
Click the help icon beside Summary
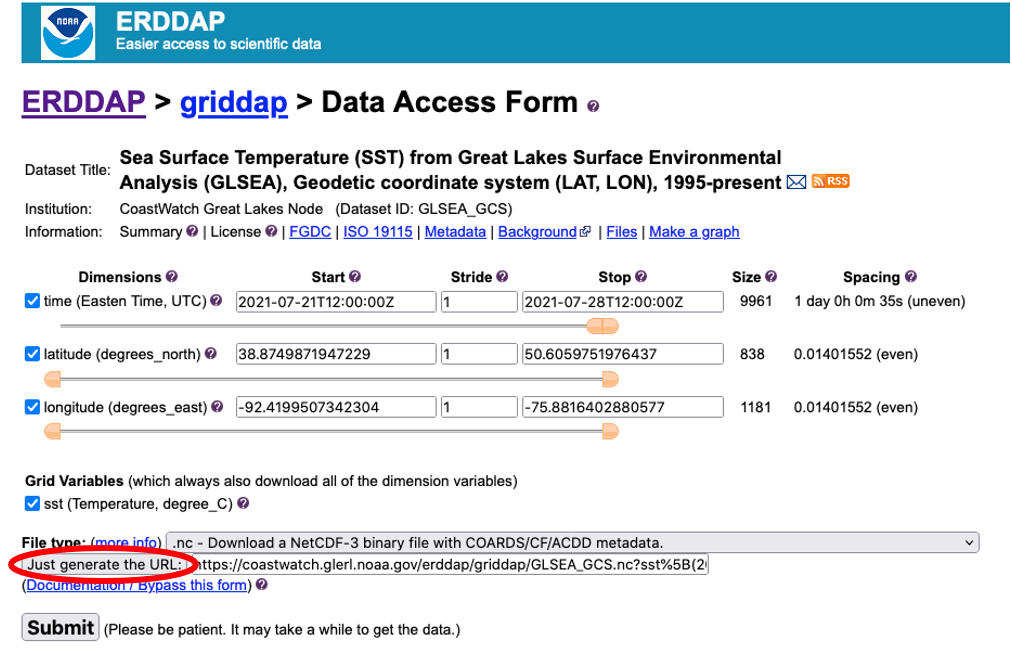(192, 232)
